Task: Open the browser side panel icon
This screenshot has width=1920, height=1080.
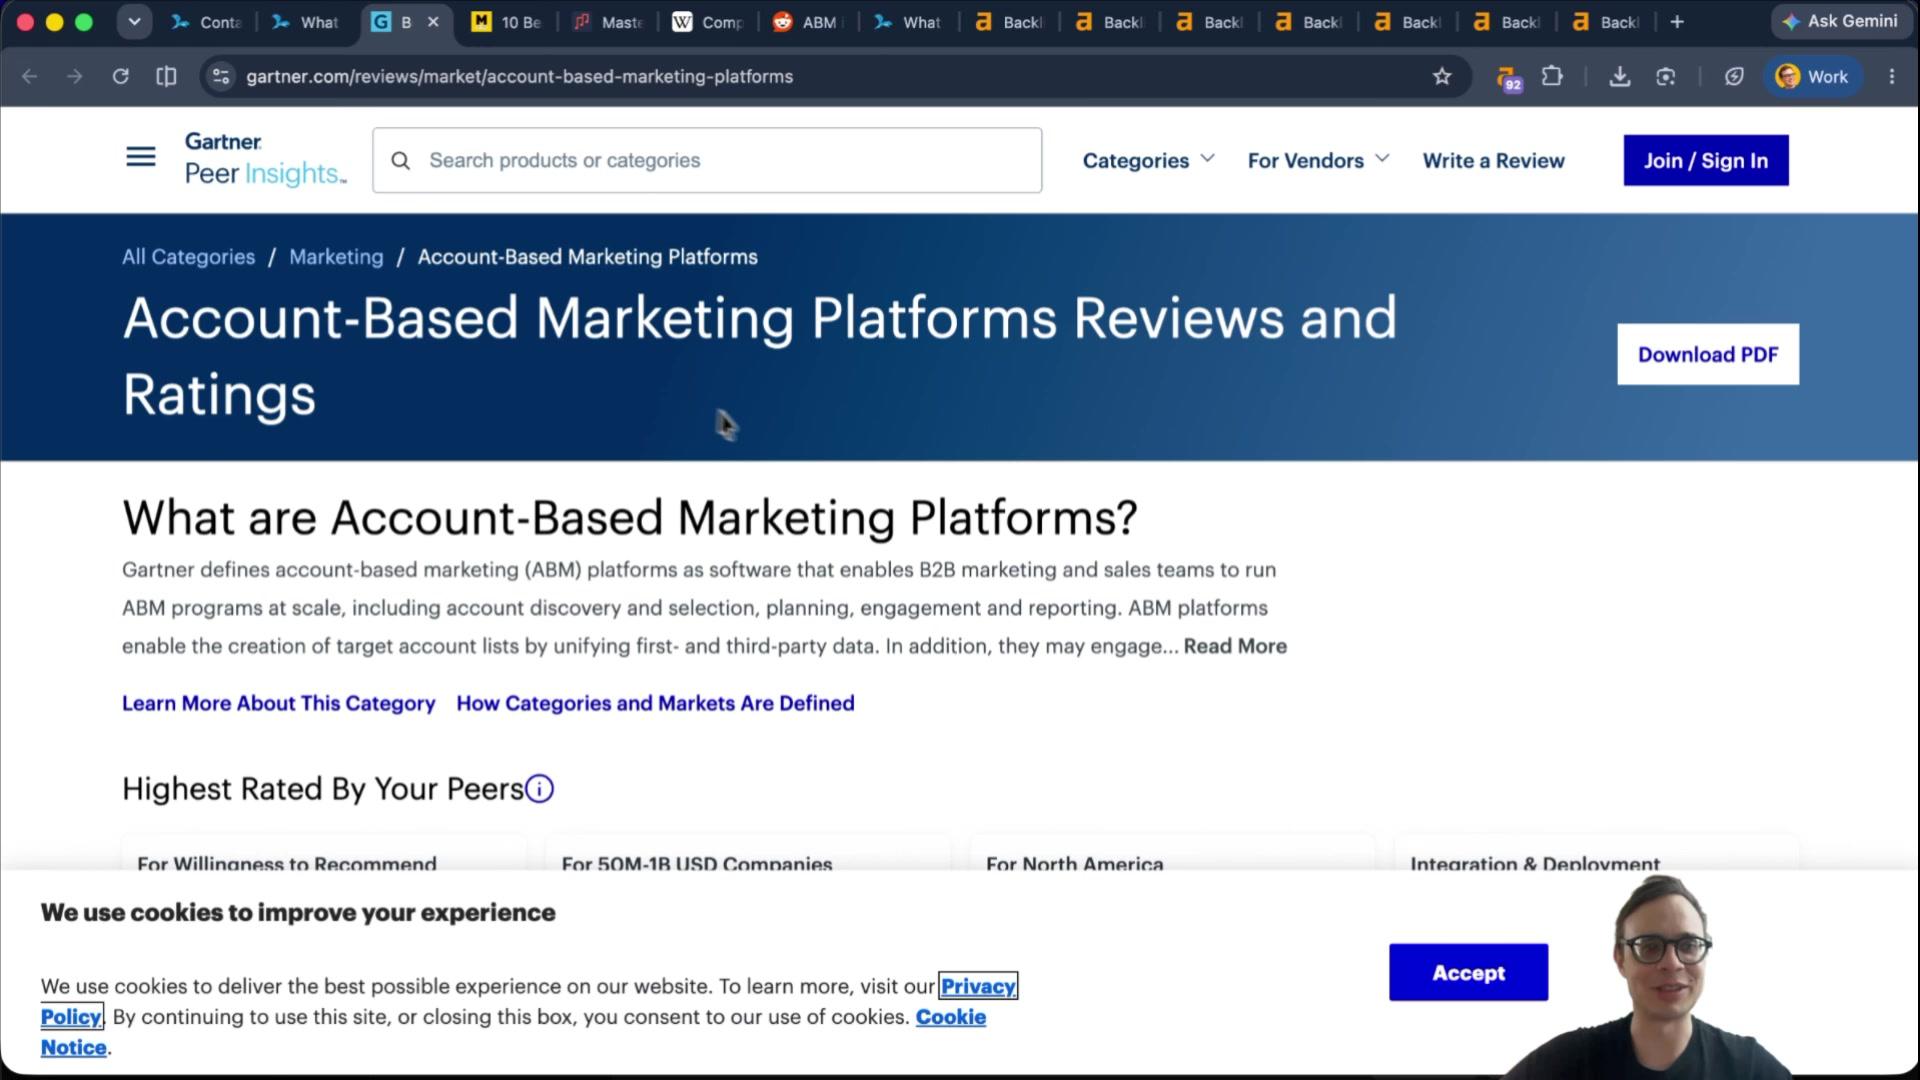Action: [x=166, y=76]
